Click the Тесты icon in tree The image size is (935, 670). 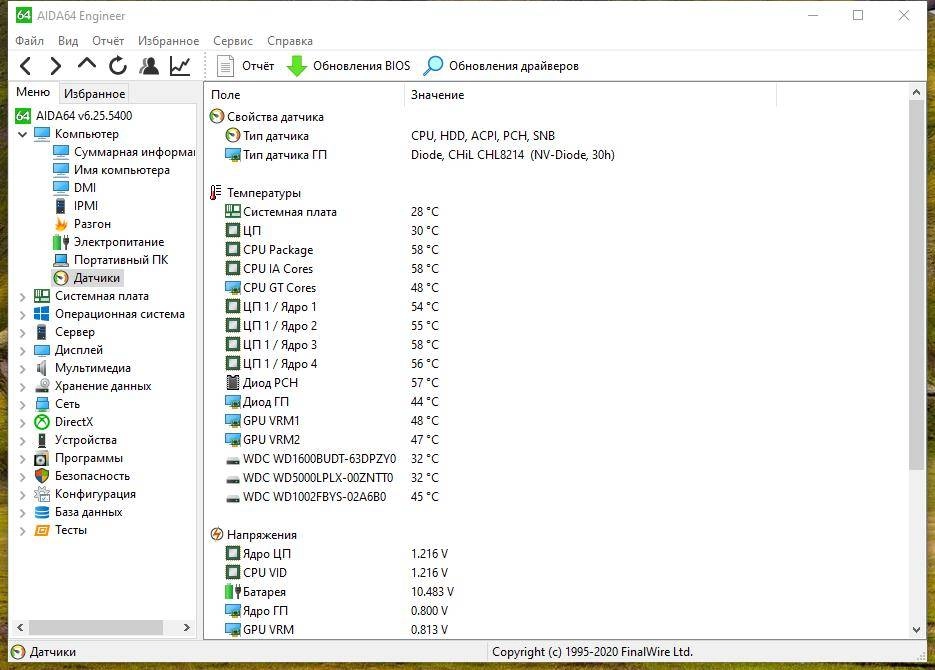coord(42,530)
